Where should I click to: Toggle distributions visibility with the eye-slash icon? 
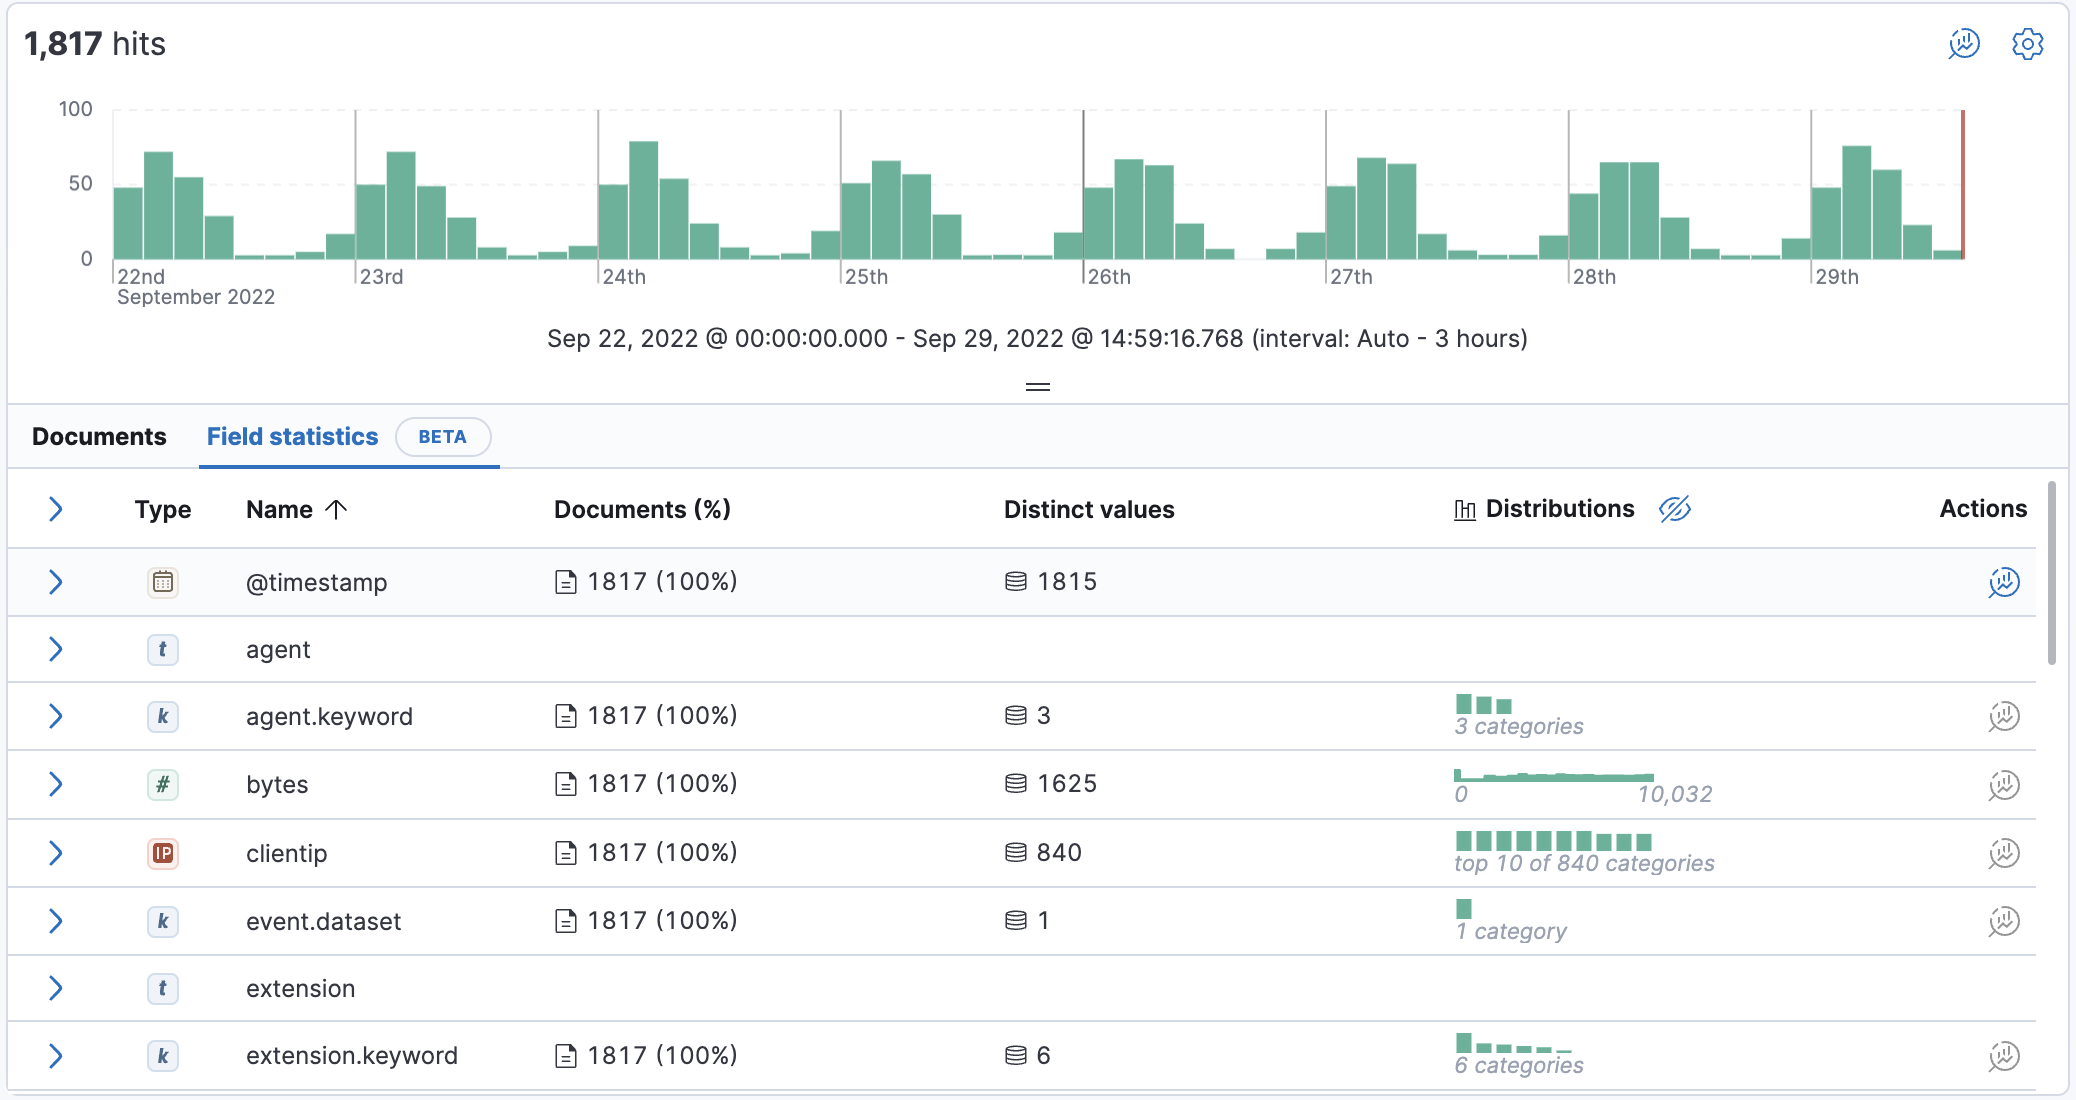tap(1675, 510)
